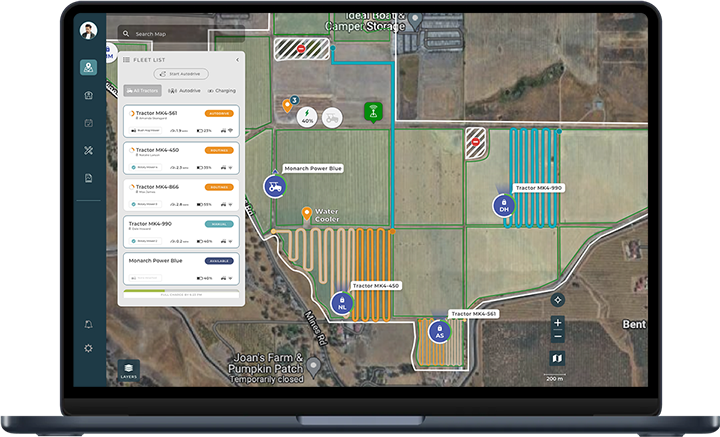Select the green charging station map marker

point(373,113)
